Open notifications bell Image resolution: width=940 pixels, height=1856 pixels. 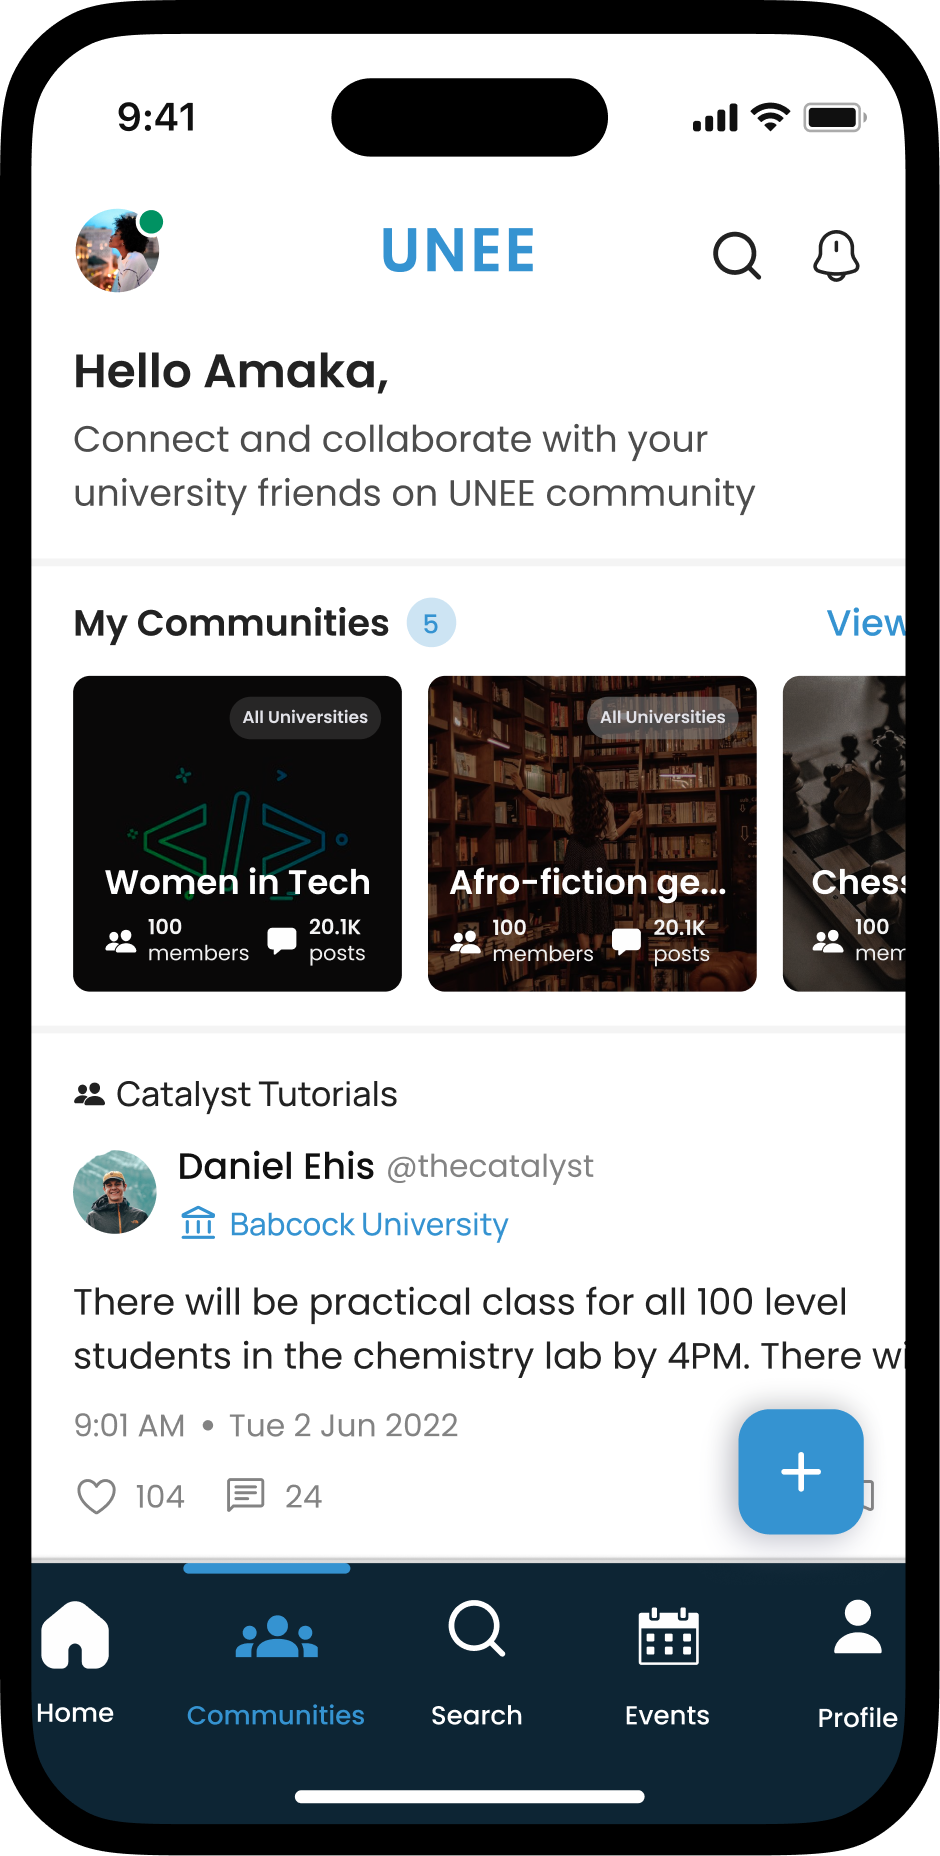[x=836, y=256]
